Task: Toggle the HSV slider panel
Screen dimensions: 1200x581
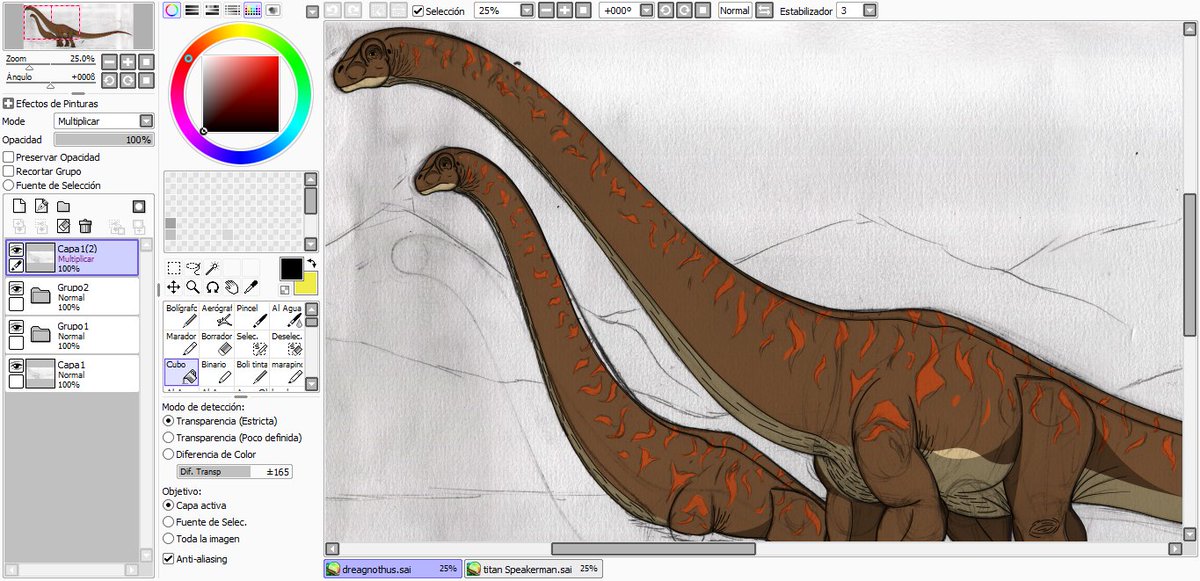Action: pyautogui.click(x=212, y=9)
